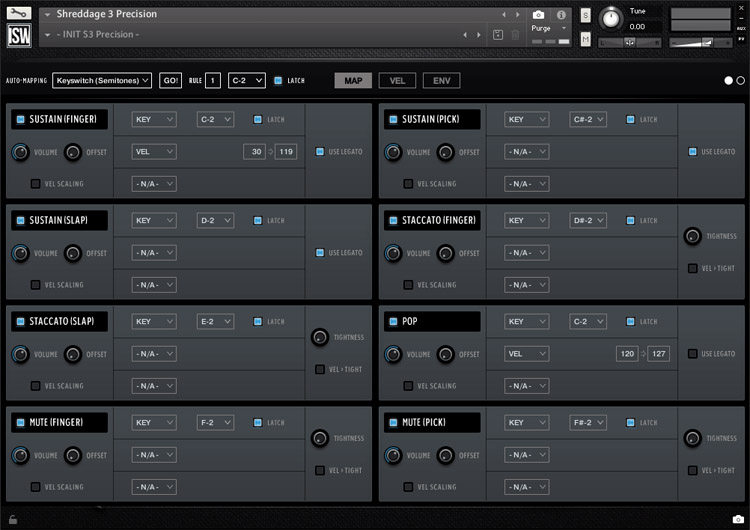Screen dimensions: 750x530
Task: Toggle Latch for Staccato (Slap)
Action: coord(258,321)
